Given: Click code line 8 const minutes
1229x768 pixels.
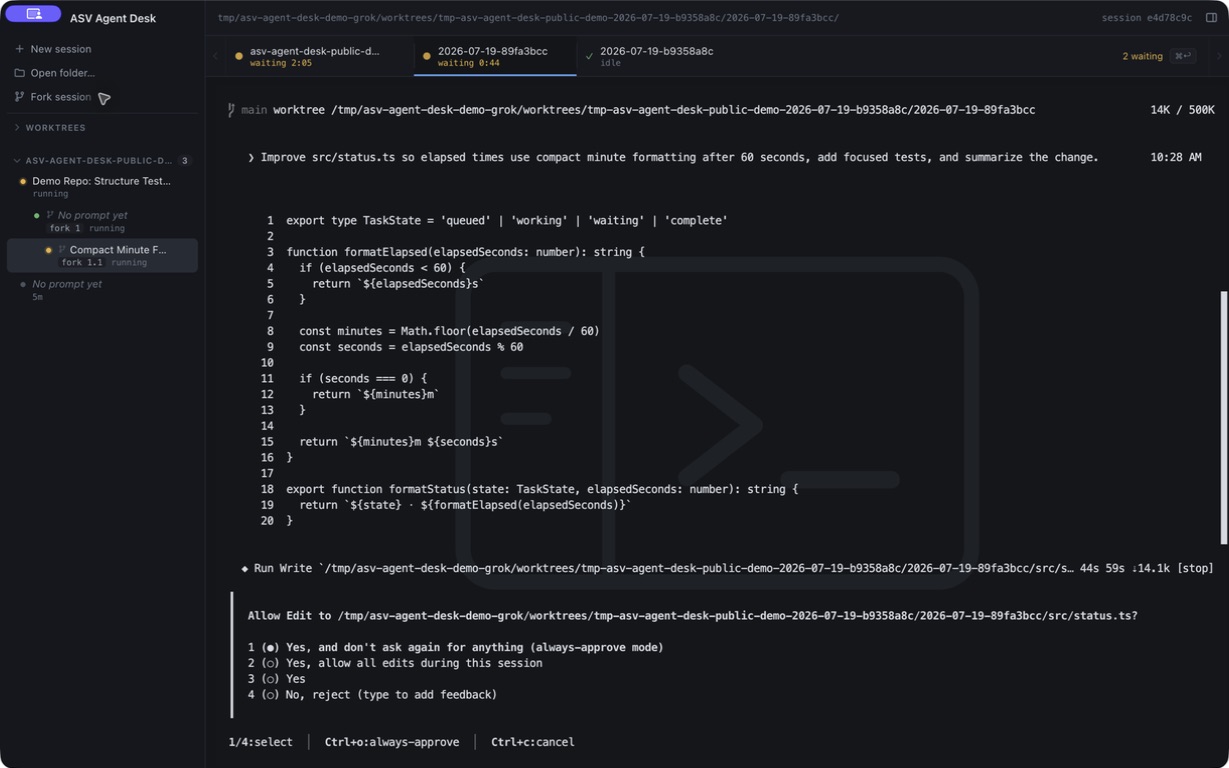Looking at the screenshot, I should click(x=449, y=331).
